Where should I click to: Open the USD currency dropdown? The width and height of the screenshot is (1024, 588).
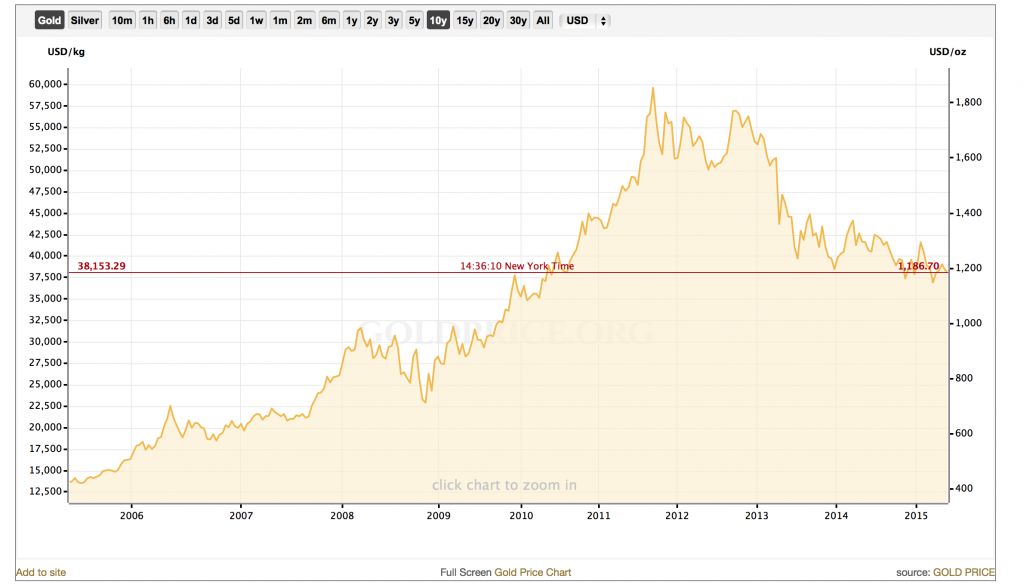pos(585,20)
